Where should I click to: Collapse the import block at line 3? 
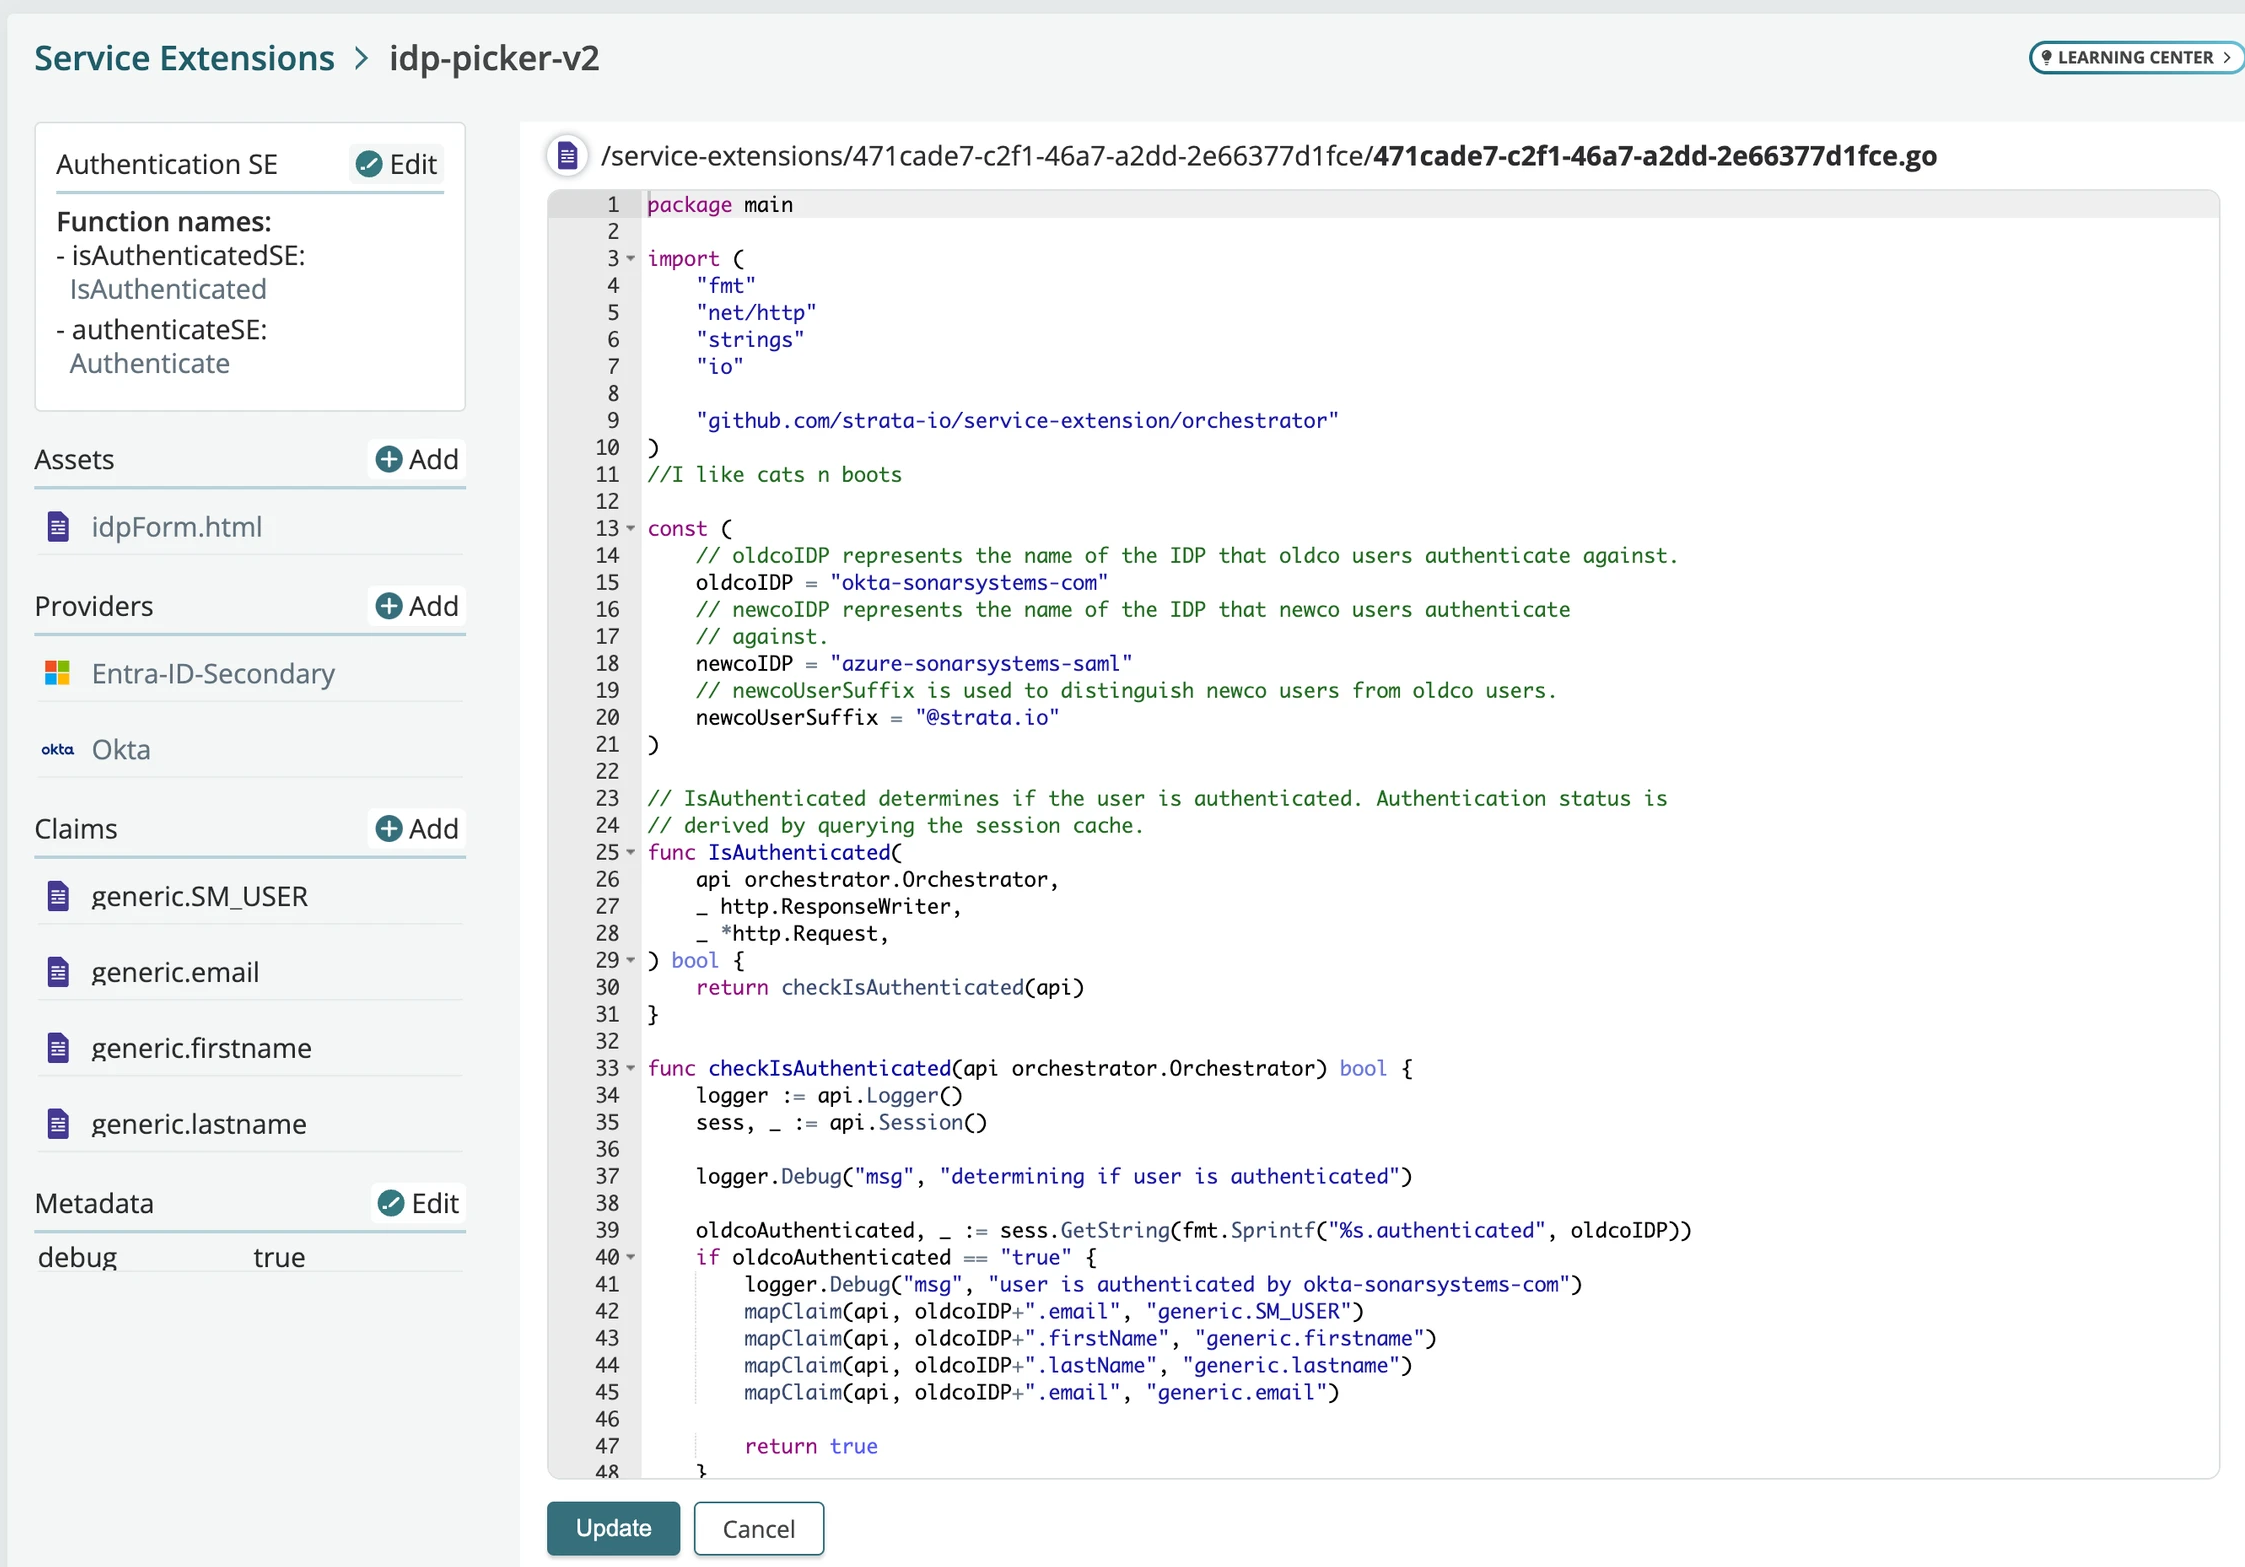pyautogui.click(x=631, y=258)
